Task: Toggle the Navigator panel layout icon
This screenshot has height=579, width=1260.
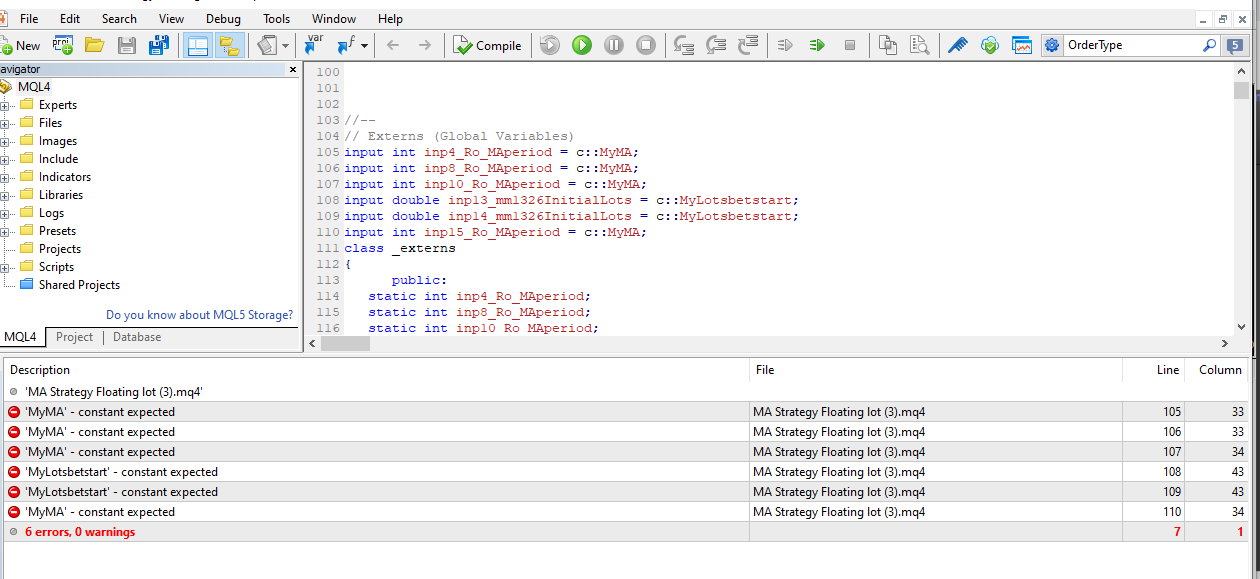Action: point(198,45)
